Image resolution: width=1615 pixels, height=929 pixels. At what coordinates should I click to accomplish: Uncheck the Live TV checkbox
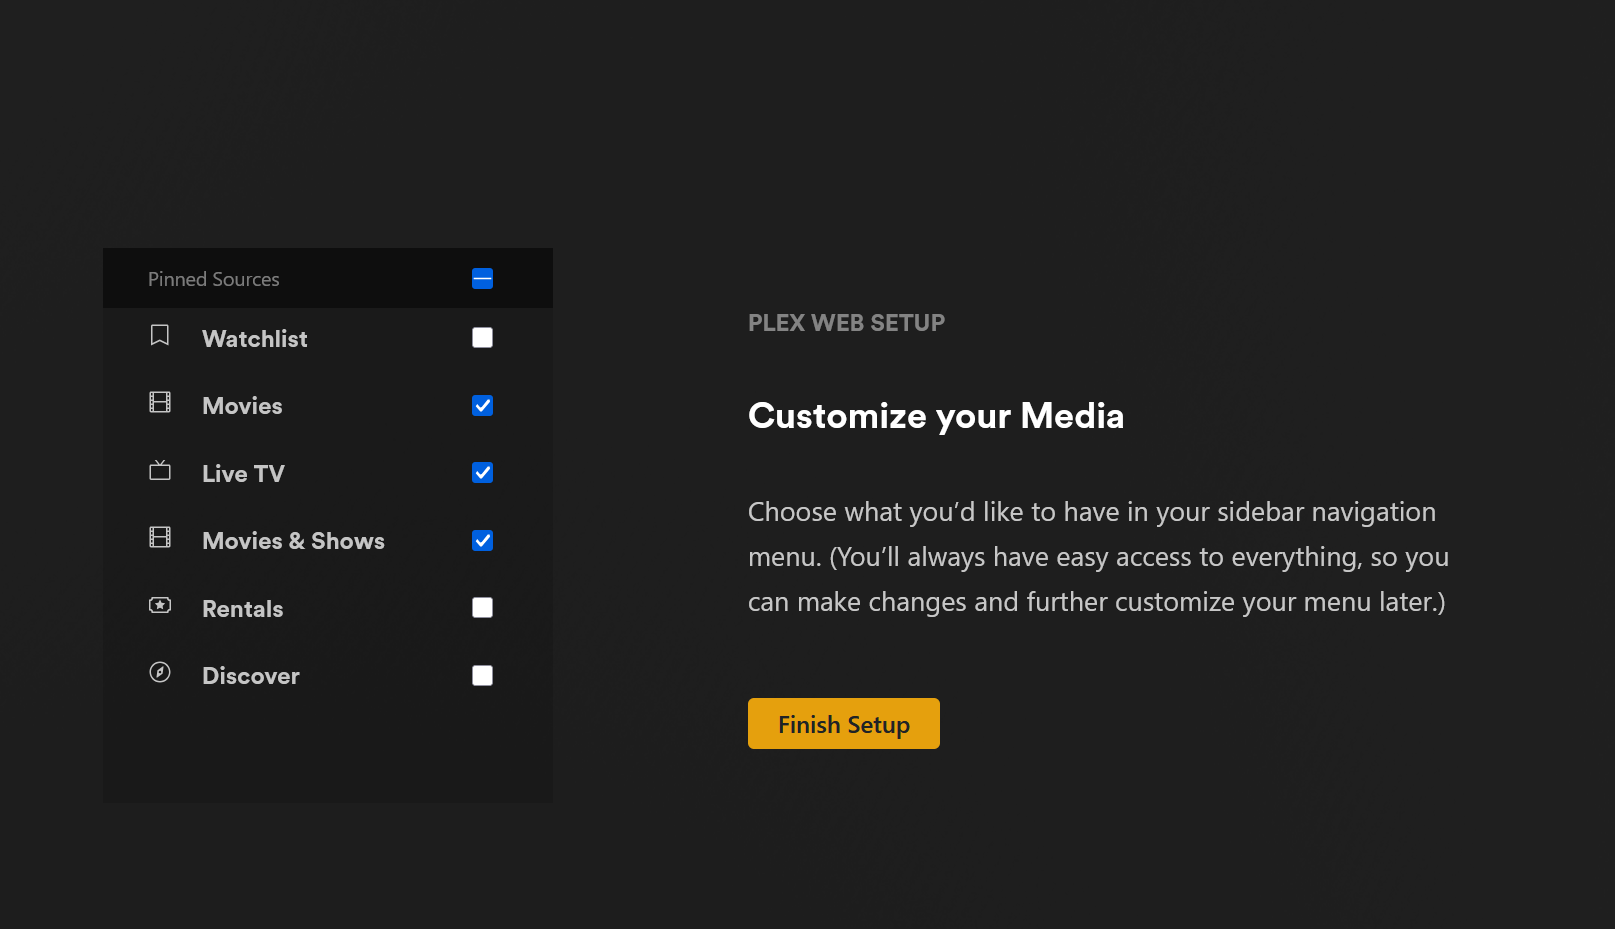(482, 473)
